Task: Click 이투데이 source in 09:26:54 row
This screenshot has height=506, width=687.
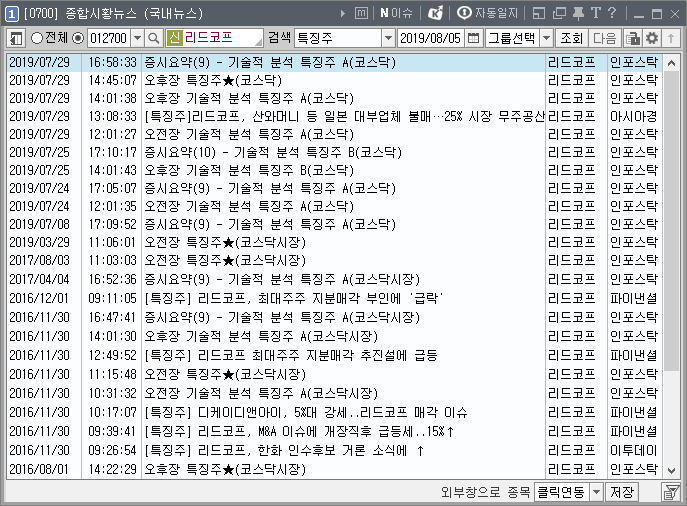Action: coord(634,450)
